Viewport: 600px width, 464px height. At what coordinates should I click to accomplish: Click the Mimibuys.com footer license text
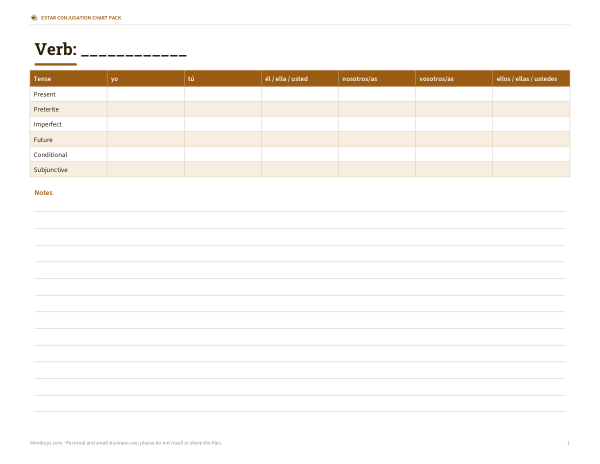(126, 443)
